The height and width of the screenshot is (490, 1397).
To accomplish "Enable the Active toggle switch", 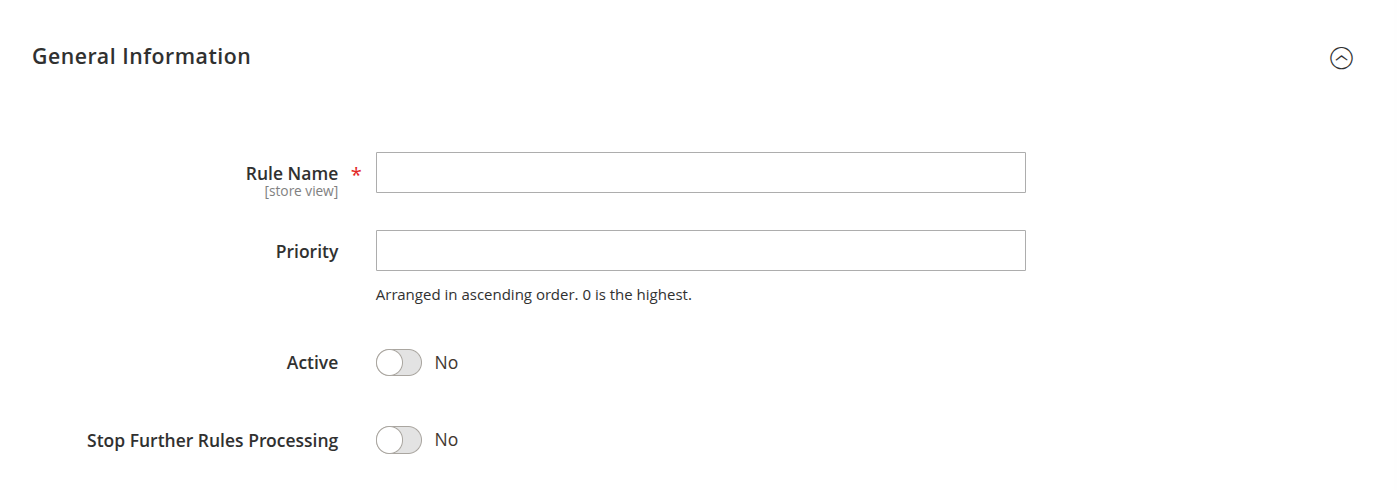I will click(x=399, y=363).
